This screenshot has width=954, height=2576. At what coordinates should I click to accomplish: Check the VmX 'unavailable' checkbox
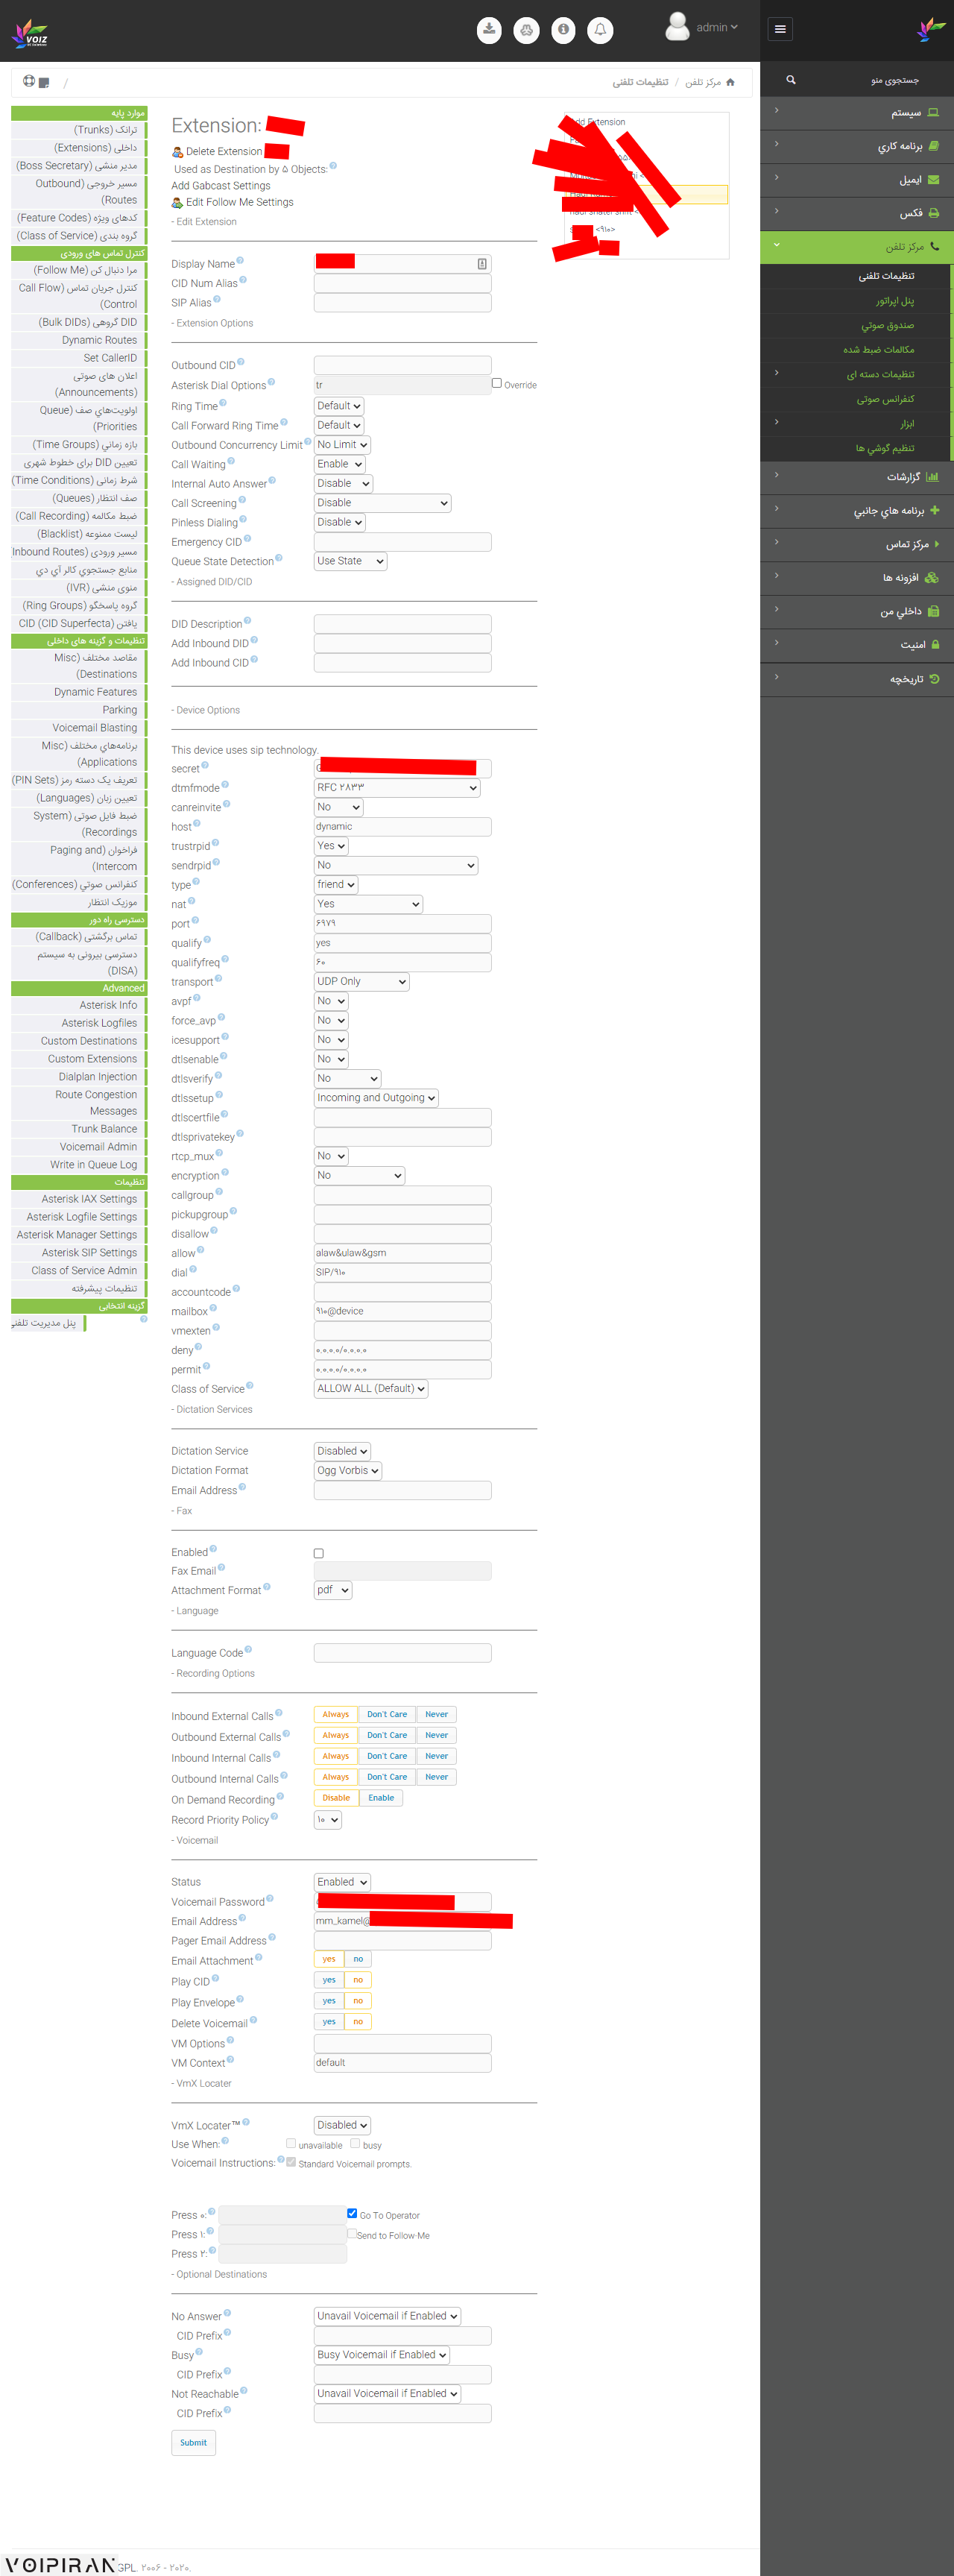tap(291, 2143)
